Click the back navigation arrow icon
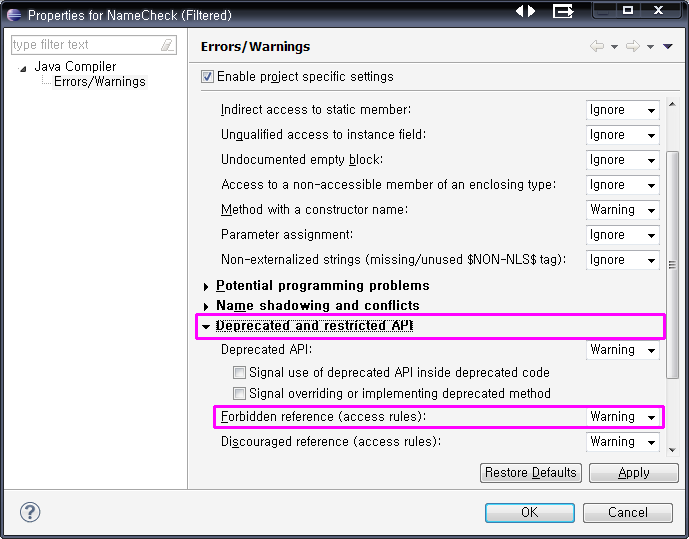689x539 pixels. [x=596, y=46]
